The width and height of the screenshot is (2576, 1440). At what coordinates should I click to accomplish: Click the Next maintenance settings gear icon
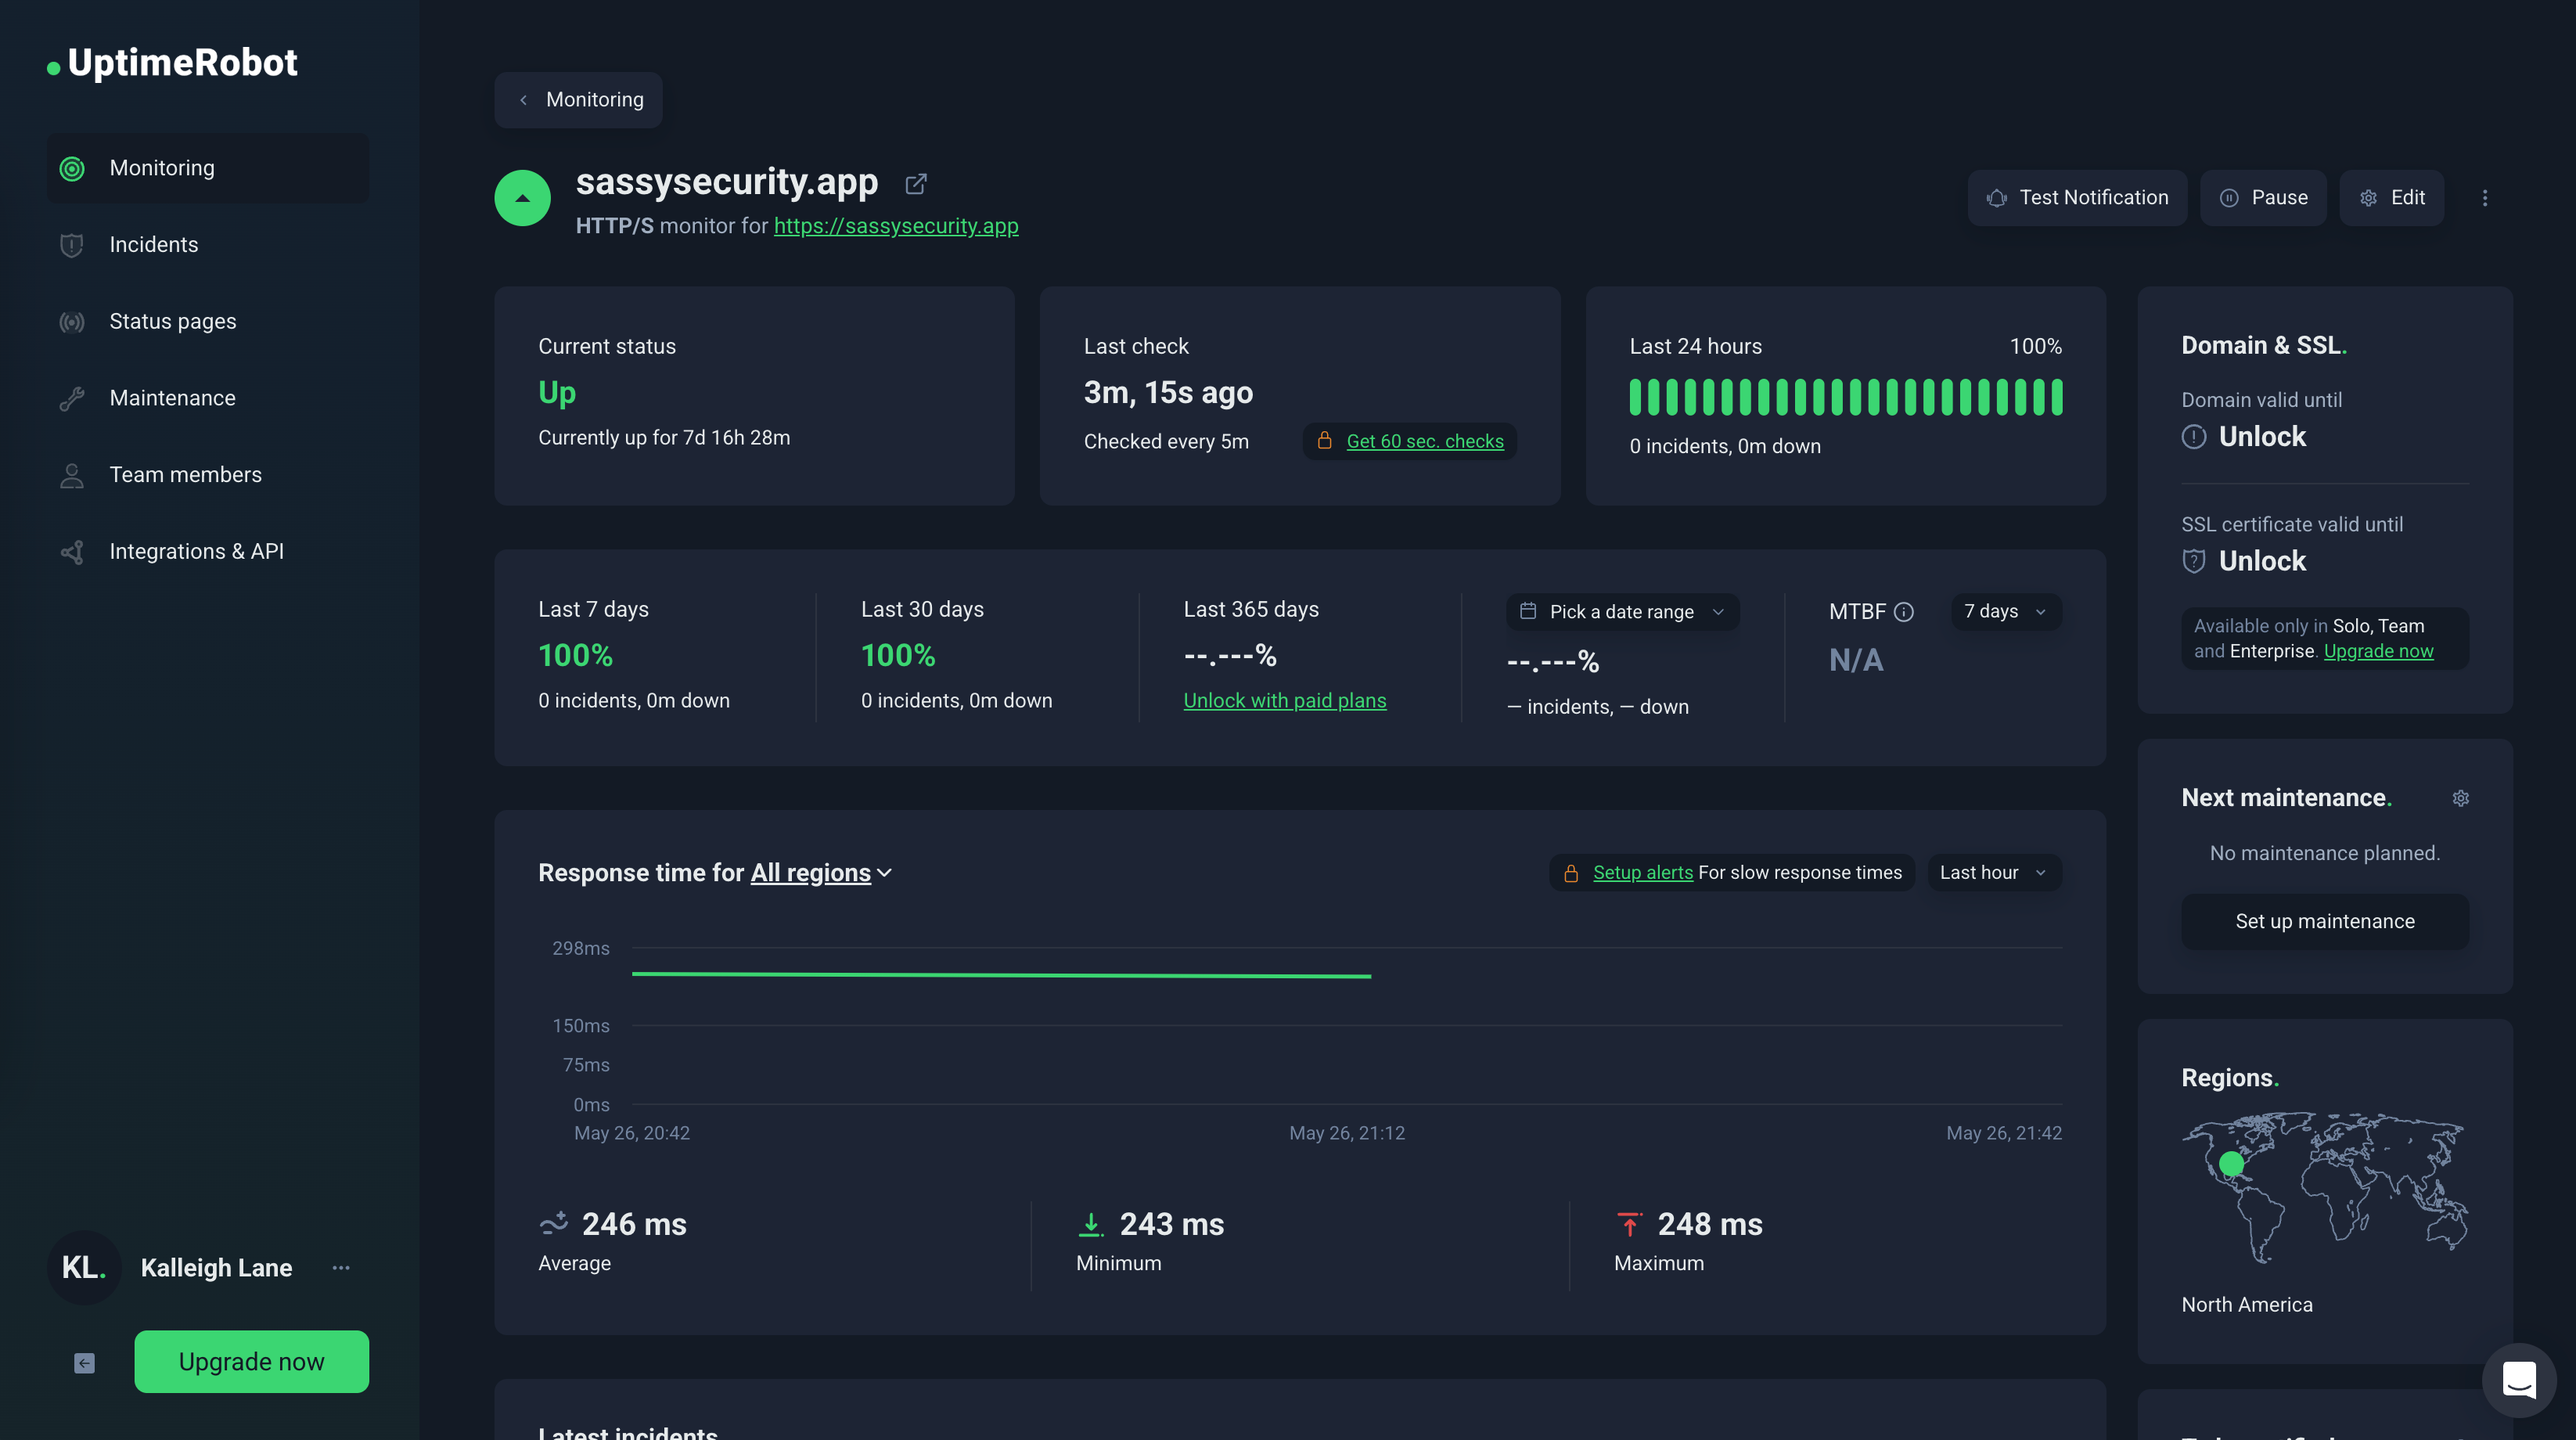(x=2461, y=798)
